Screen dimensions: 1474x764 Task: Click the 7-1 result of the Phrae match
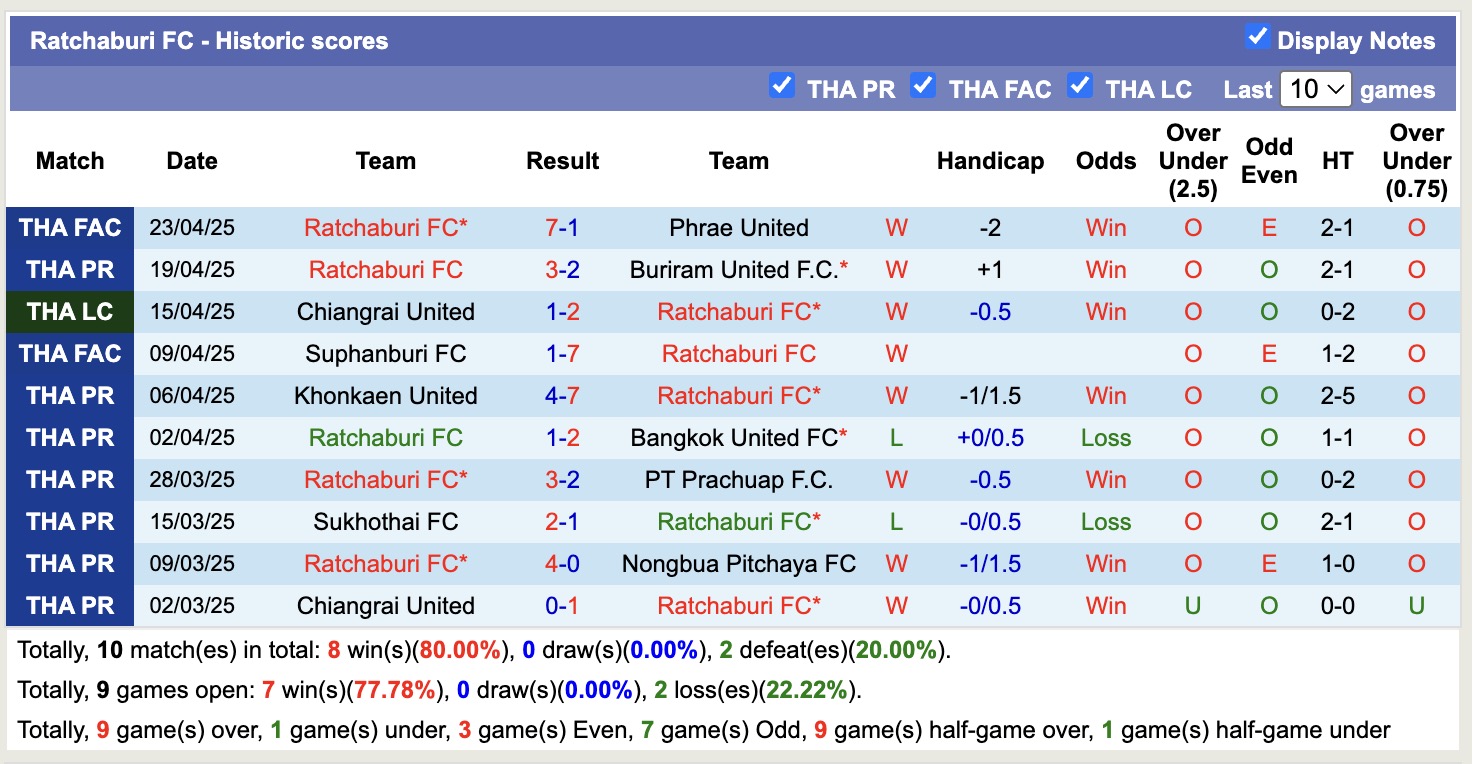click(562, 227)
